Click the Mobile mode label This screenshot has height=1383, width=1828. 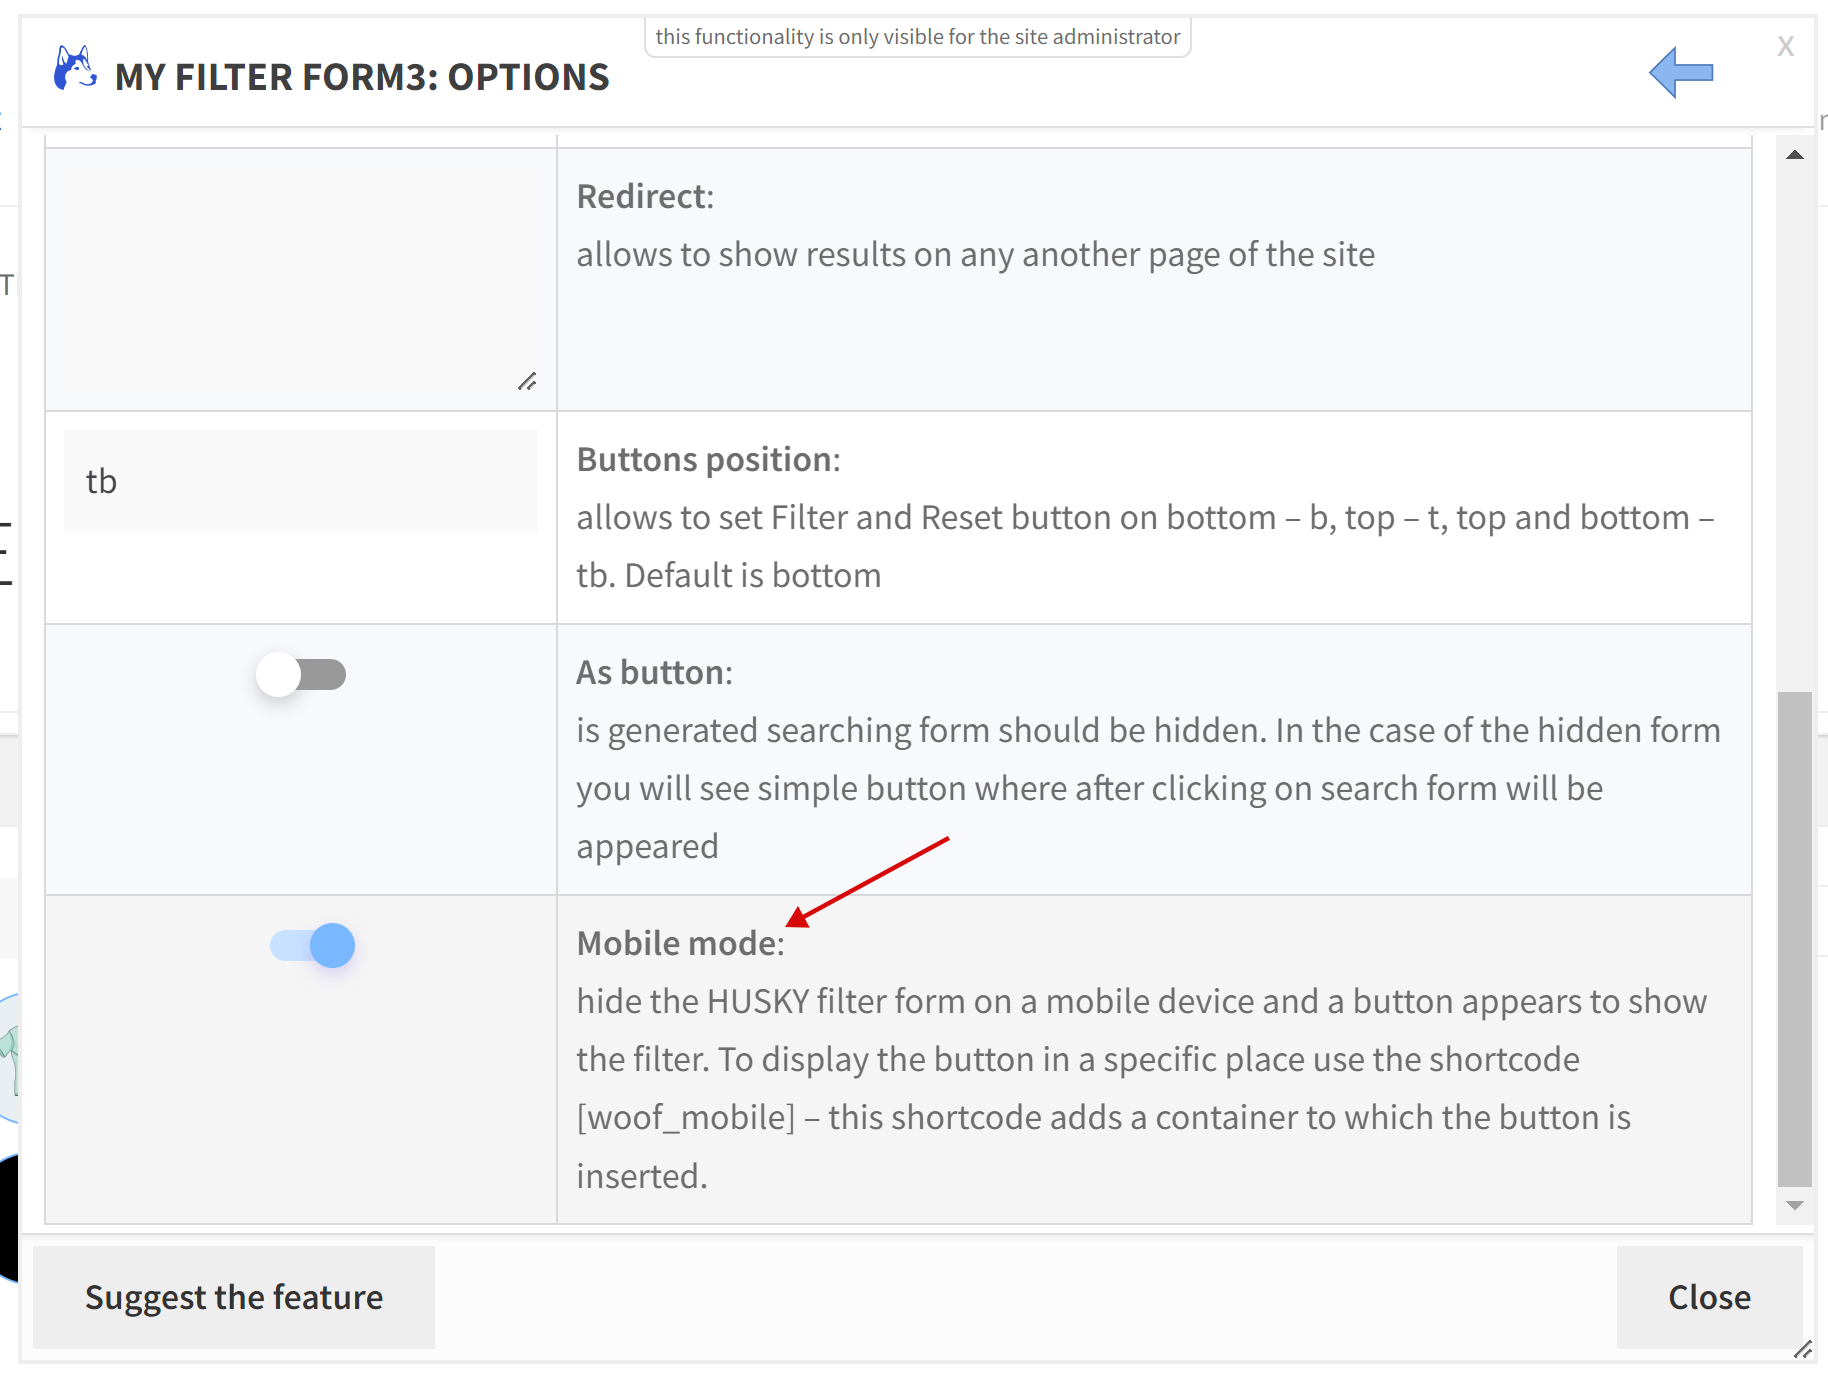(681, 943)
